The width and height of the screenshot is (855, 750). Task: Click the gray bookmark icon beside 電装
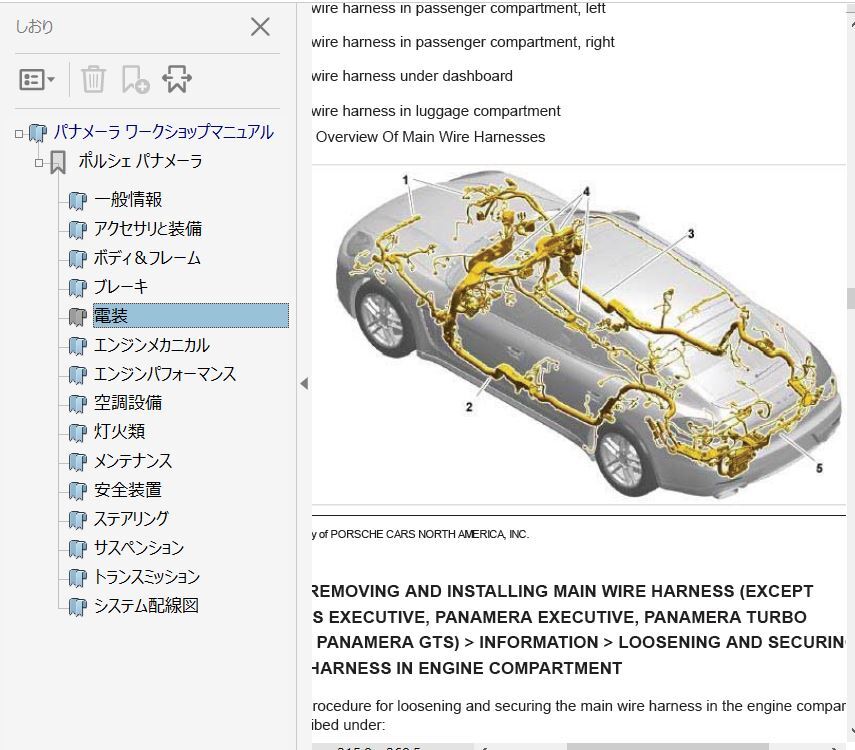point(77,317)
